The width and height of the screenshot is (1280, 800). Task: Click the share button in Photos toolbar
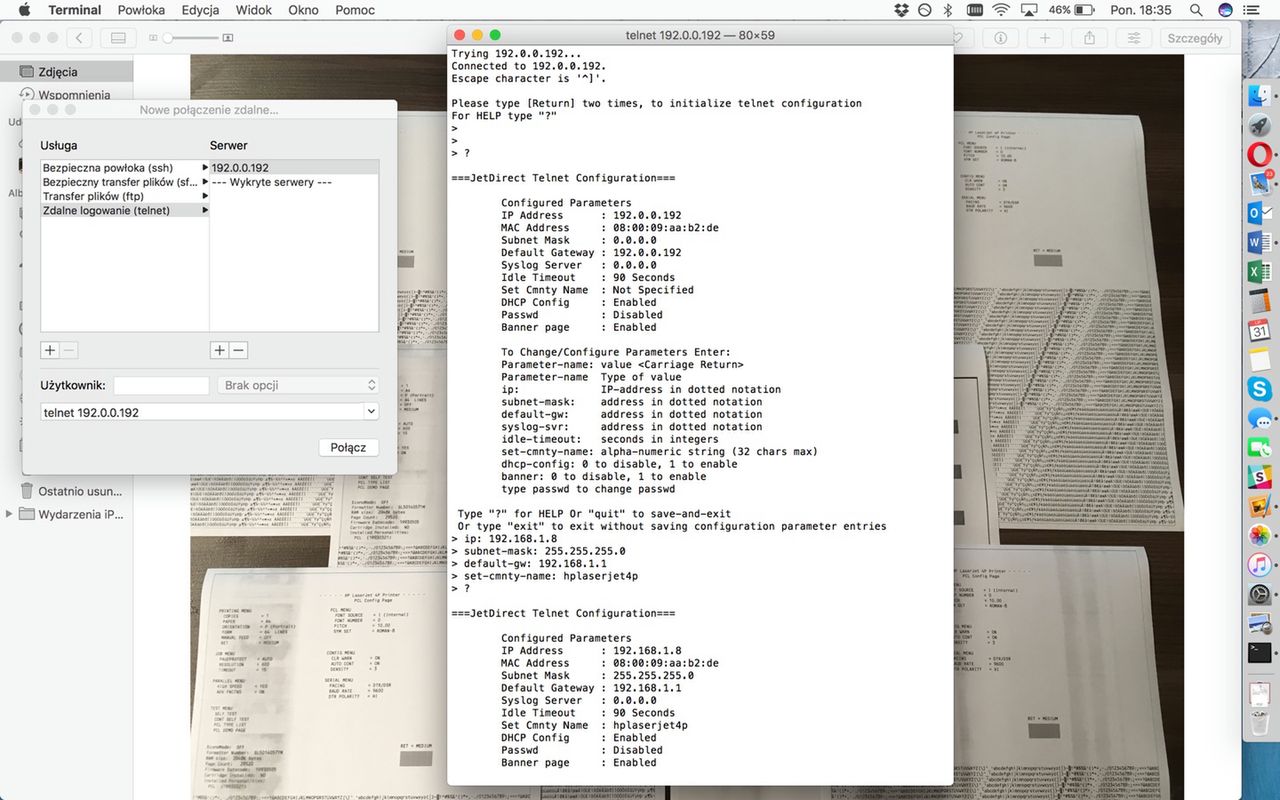tap(1090, 37)
